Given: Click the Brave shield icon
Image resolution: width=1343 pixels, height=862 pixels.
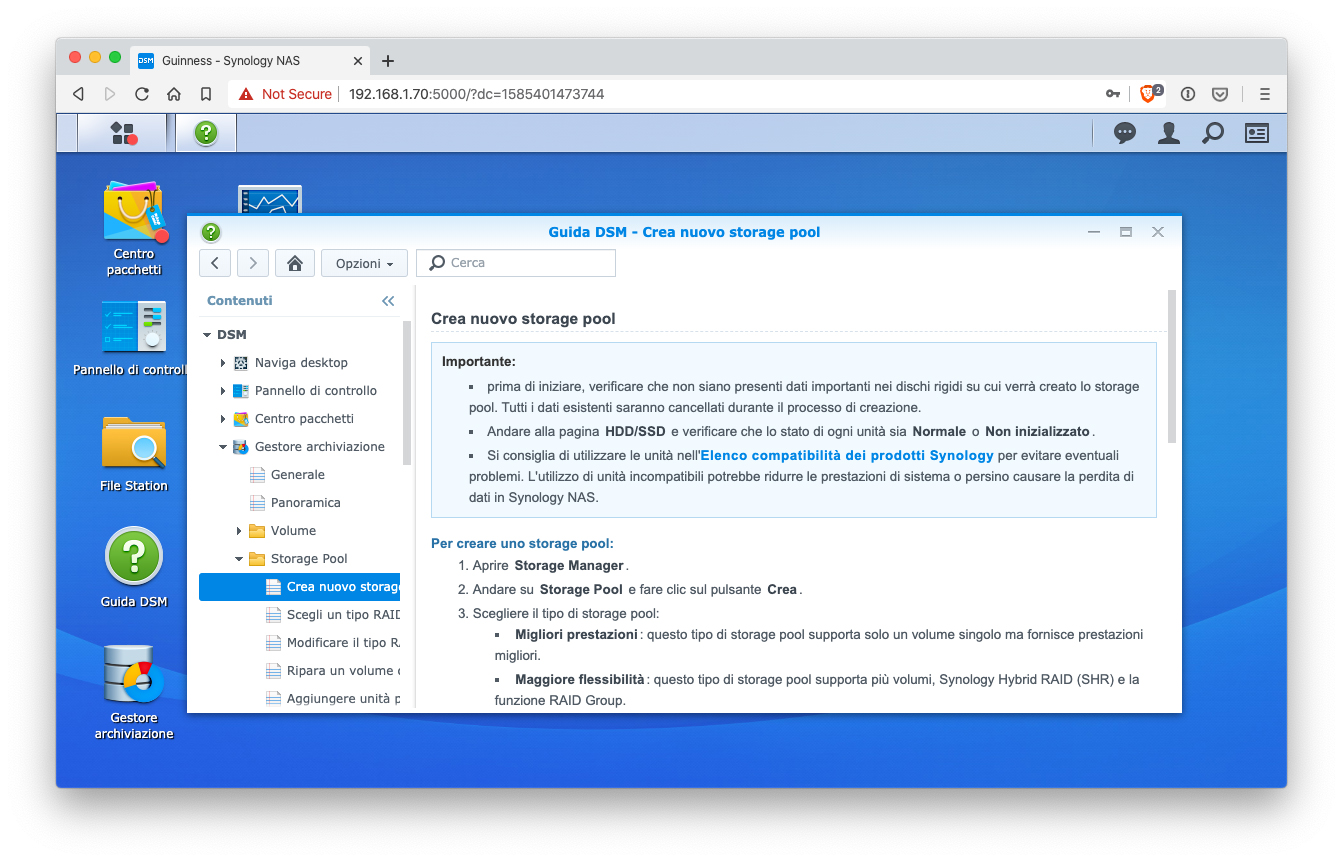Looking at the screenshot, I should click(1150, 93).
